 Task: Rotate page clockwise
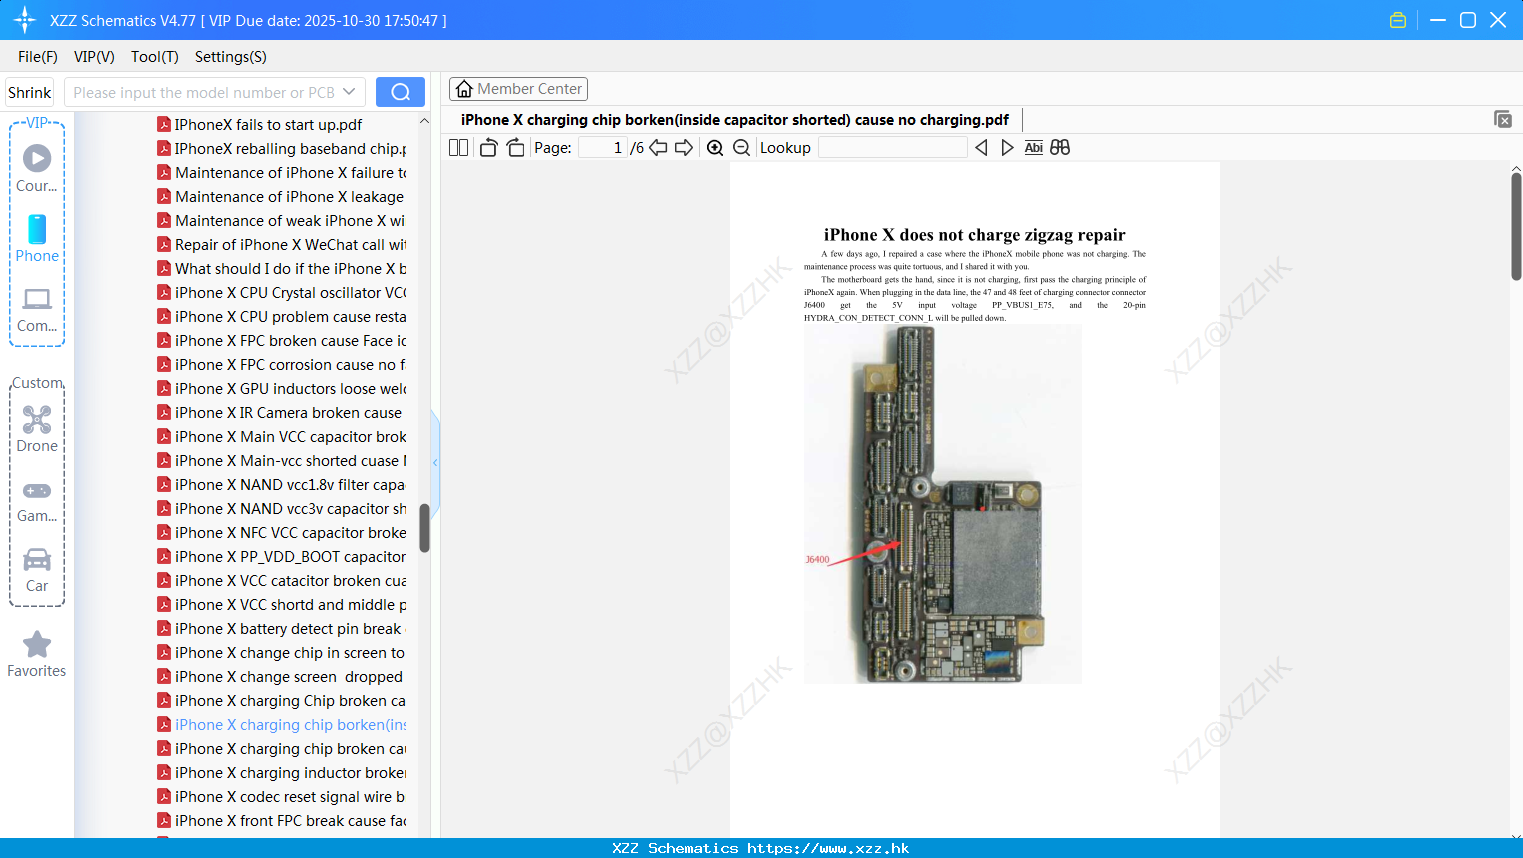coord(515,147)
